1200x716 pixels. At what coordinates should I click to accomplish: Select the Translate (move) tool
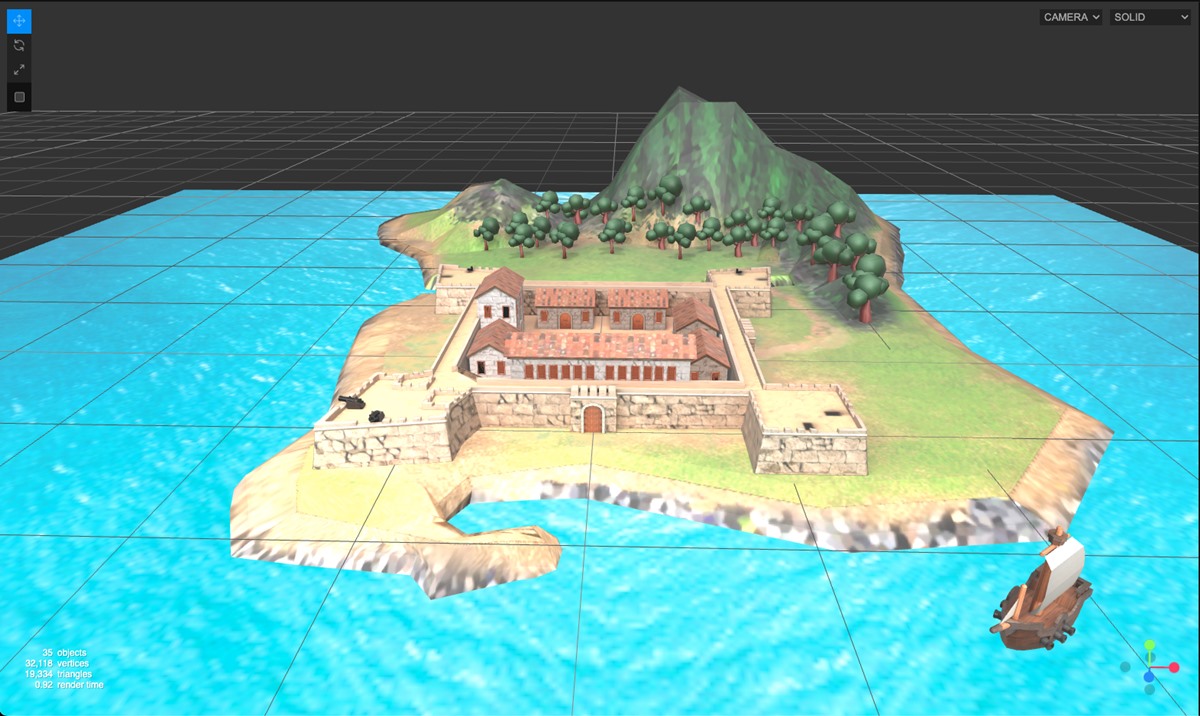pyautogui.click(x=19, y=20)
